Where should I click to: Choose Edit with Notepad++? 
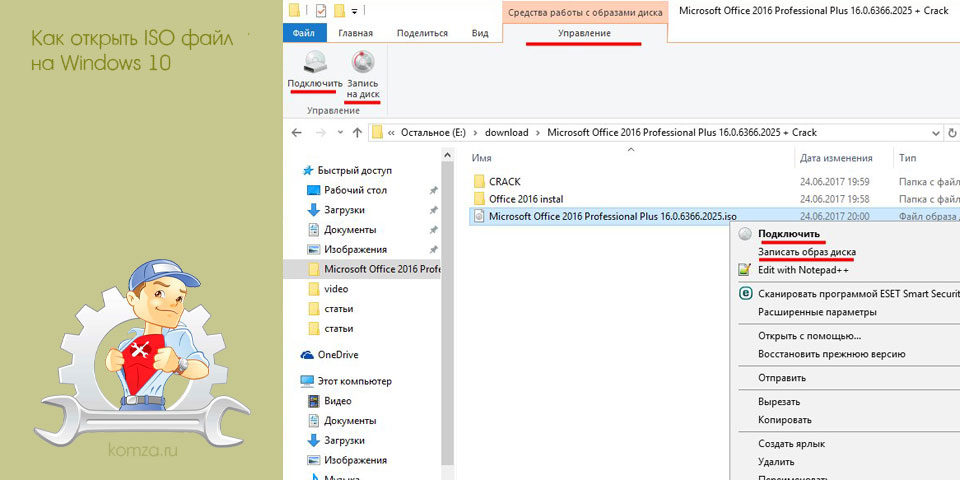pos(803,269)
